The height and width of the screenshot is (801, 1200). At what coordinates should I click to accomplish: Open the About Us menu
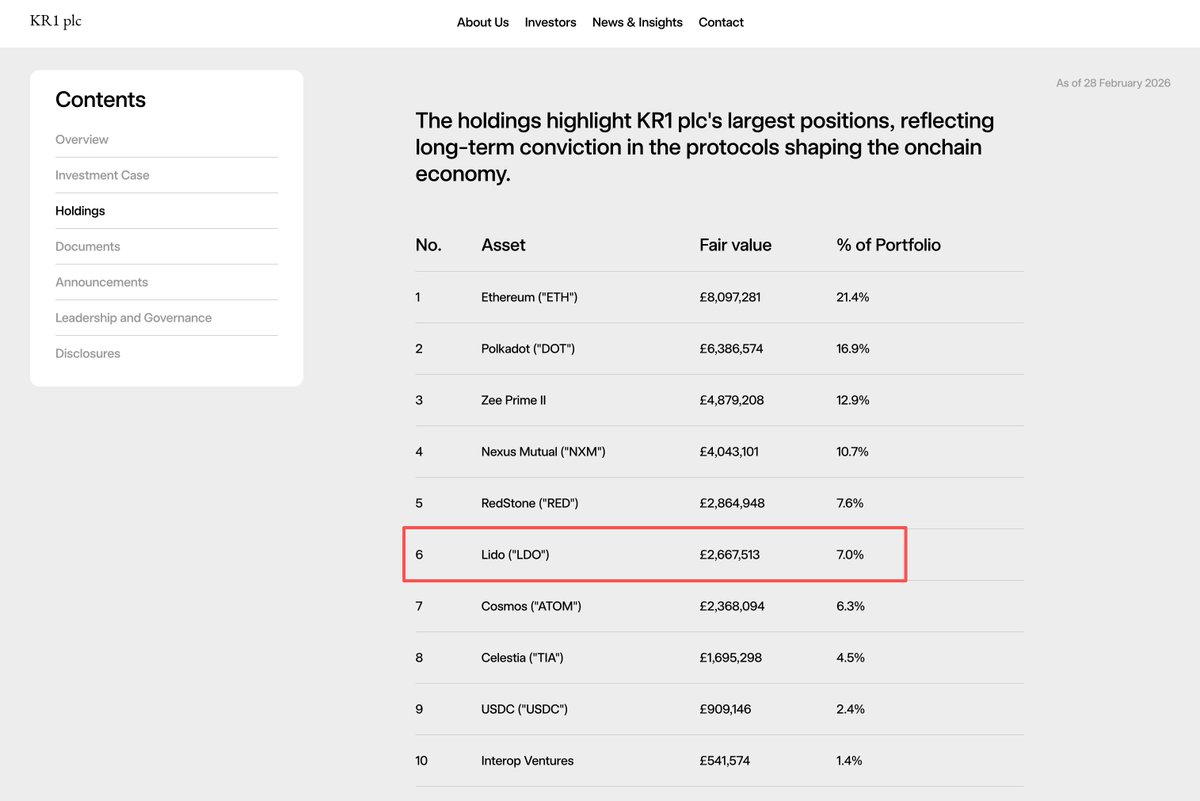pos(483,22)
